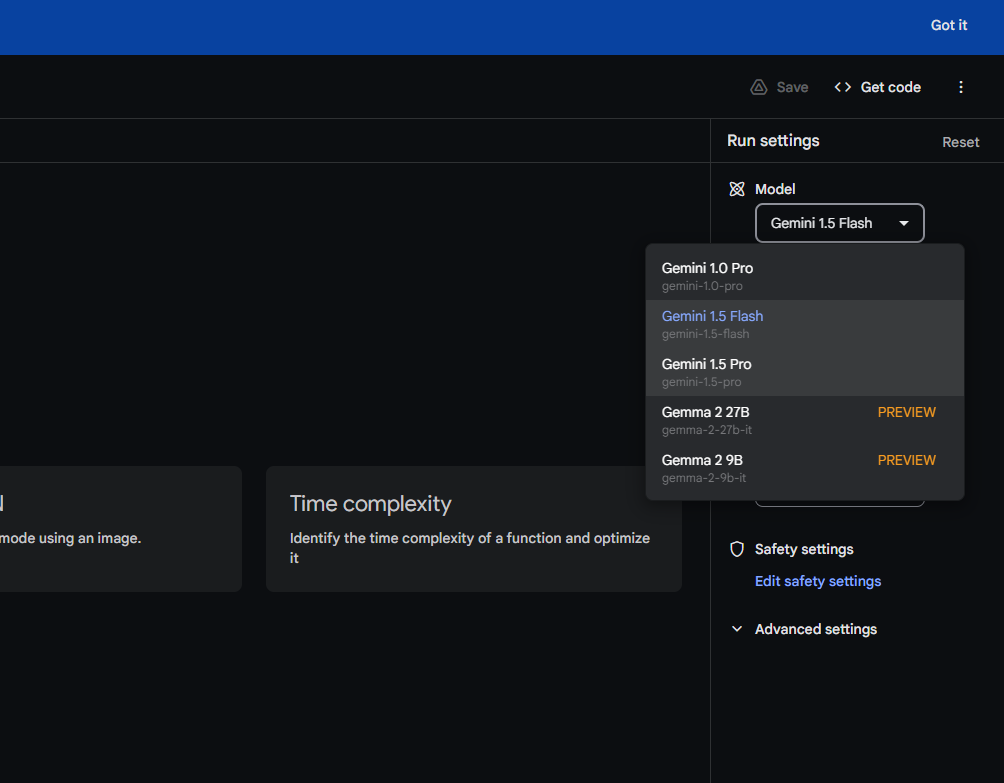Click the Model atom icon
Viewport: 1004px width, 783px height.
tap(737, 189)
